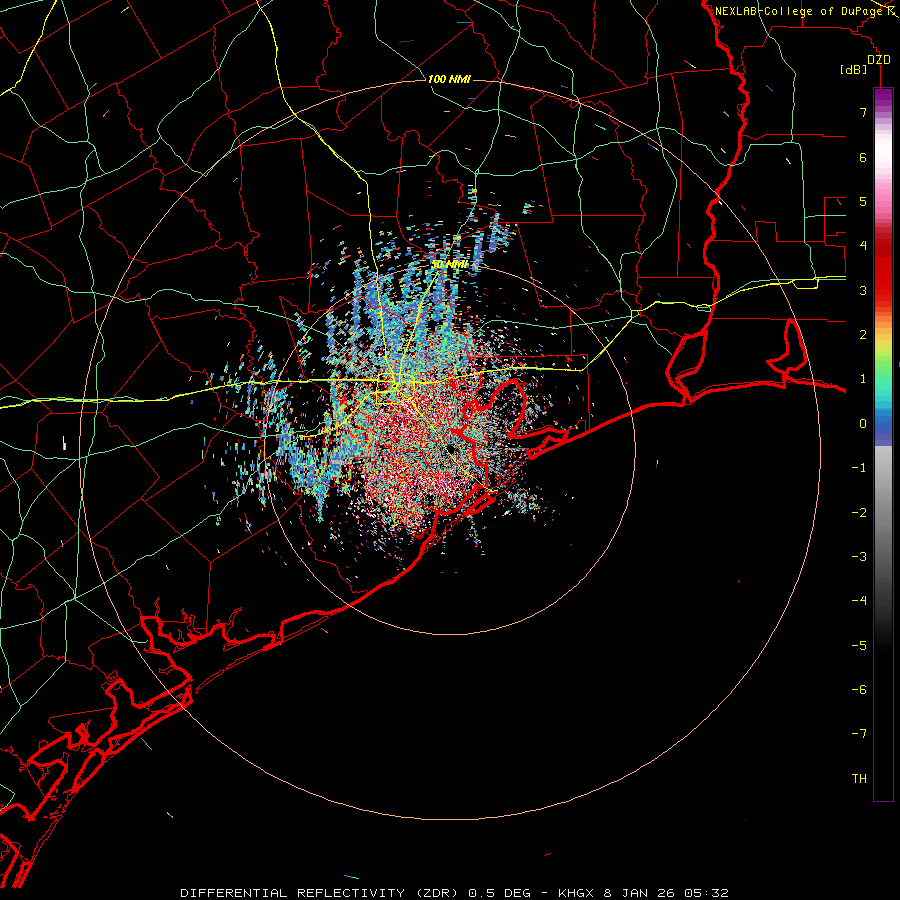Image resolution: width=900 pixels, height=900 pixels.
Task: Select the -5 value on the scale
Action: (x=859, y=646)
